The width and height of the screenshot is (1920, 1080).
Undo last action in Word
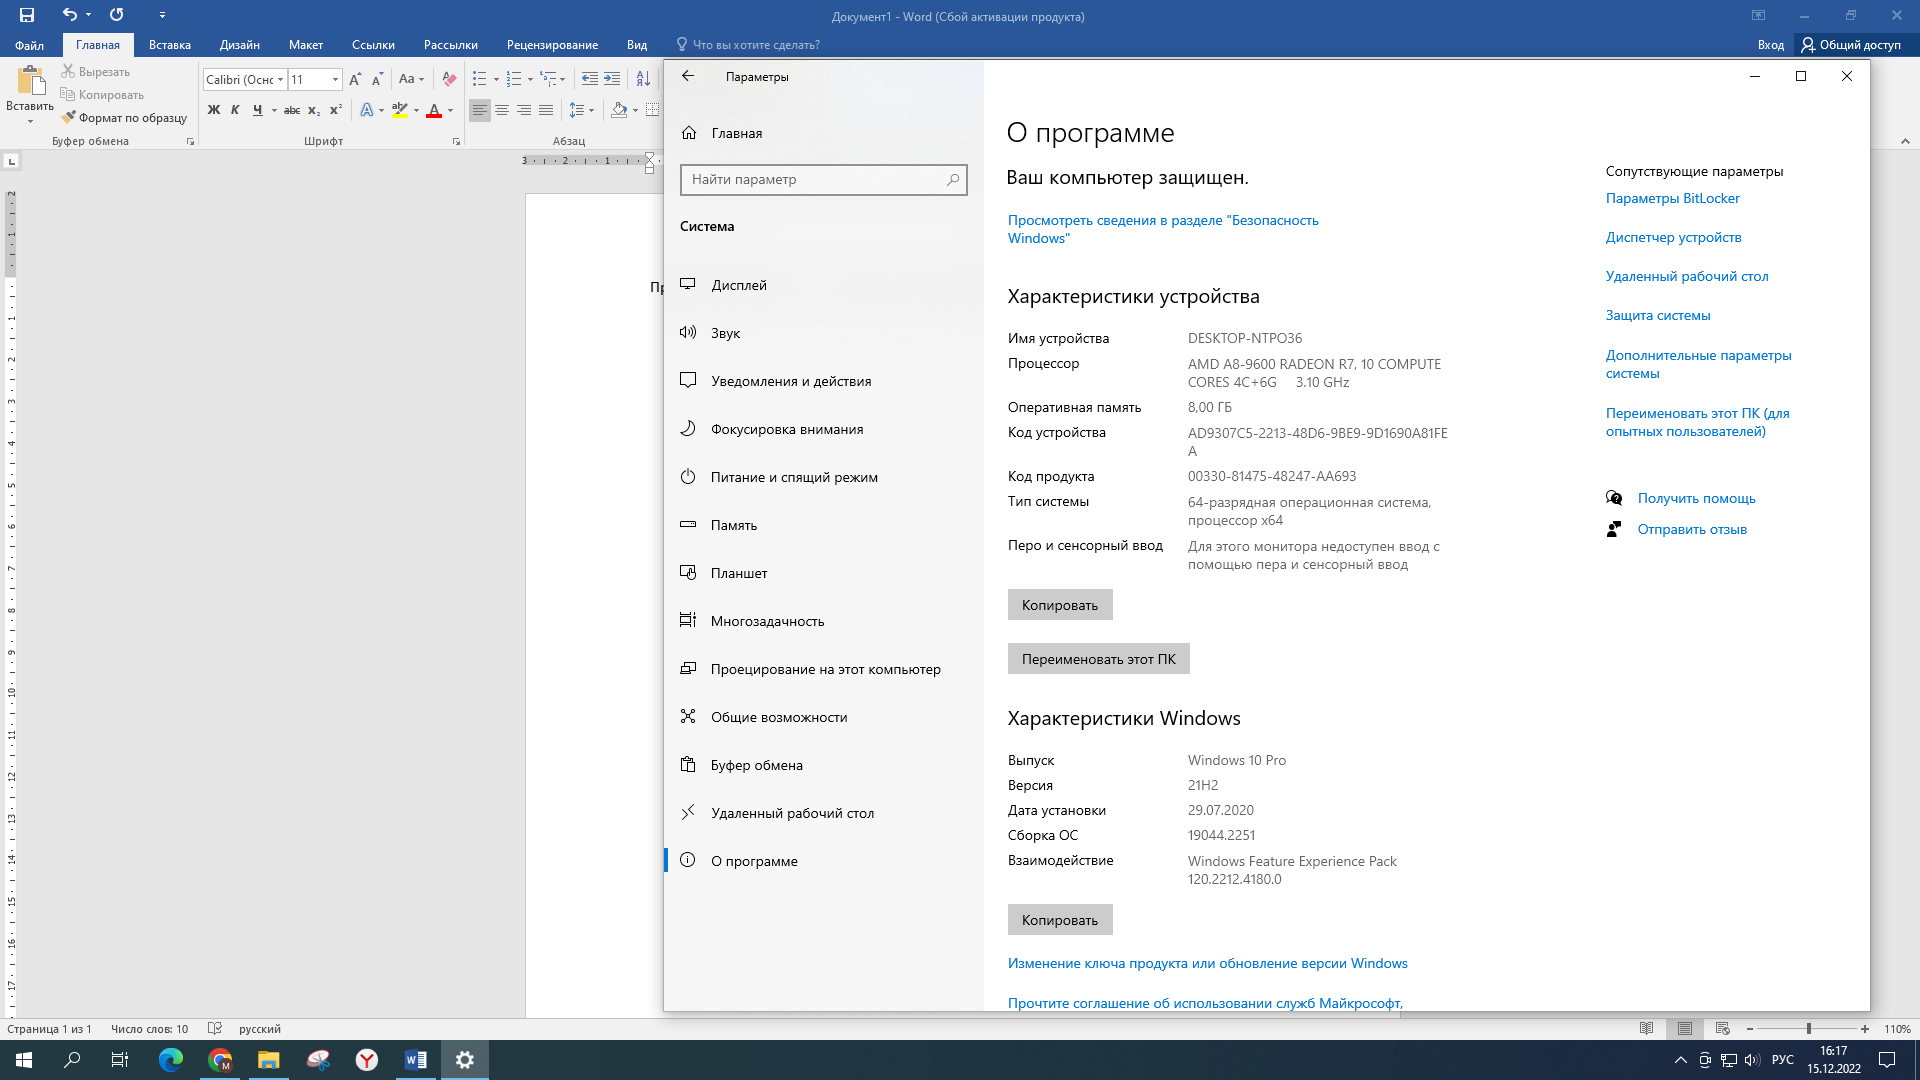(69, 15)
